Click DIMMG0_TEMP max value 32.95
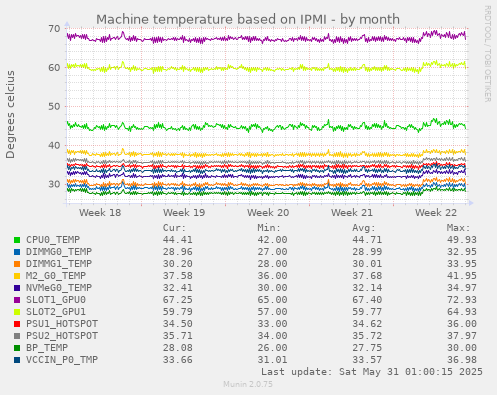This screenshot has height=395, width=497. (x=462, y=252)
